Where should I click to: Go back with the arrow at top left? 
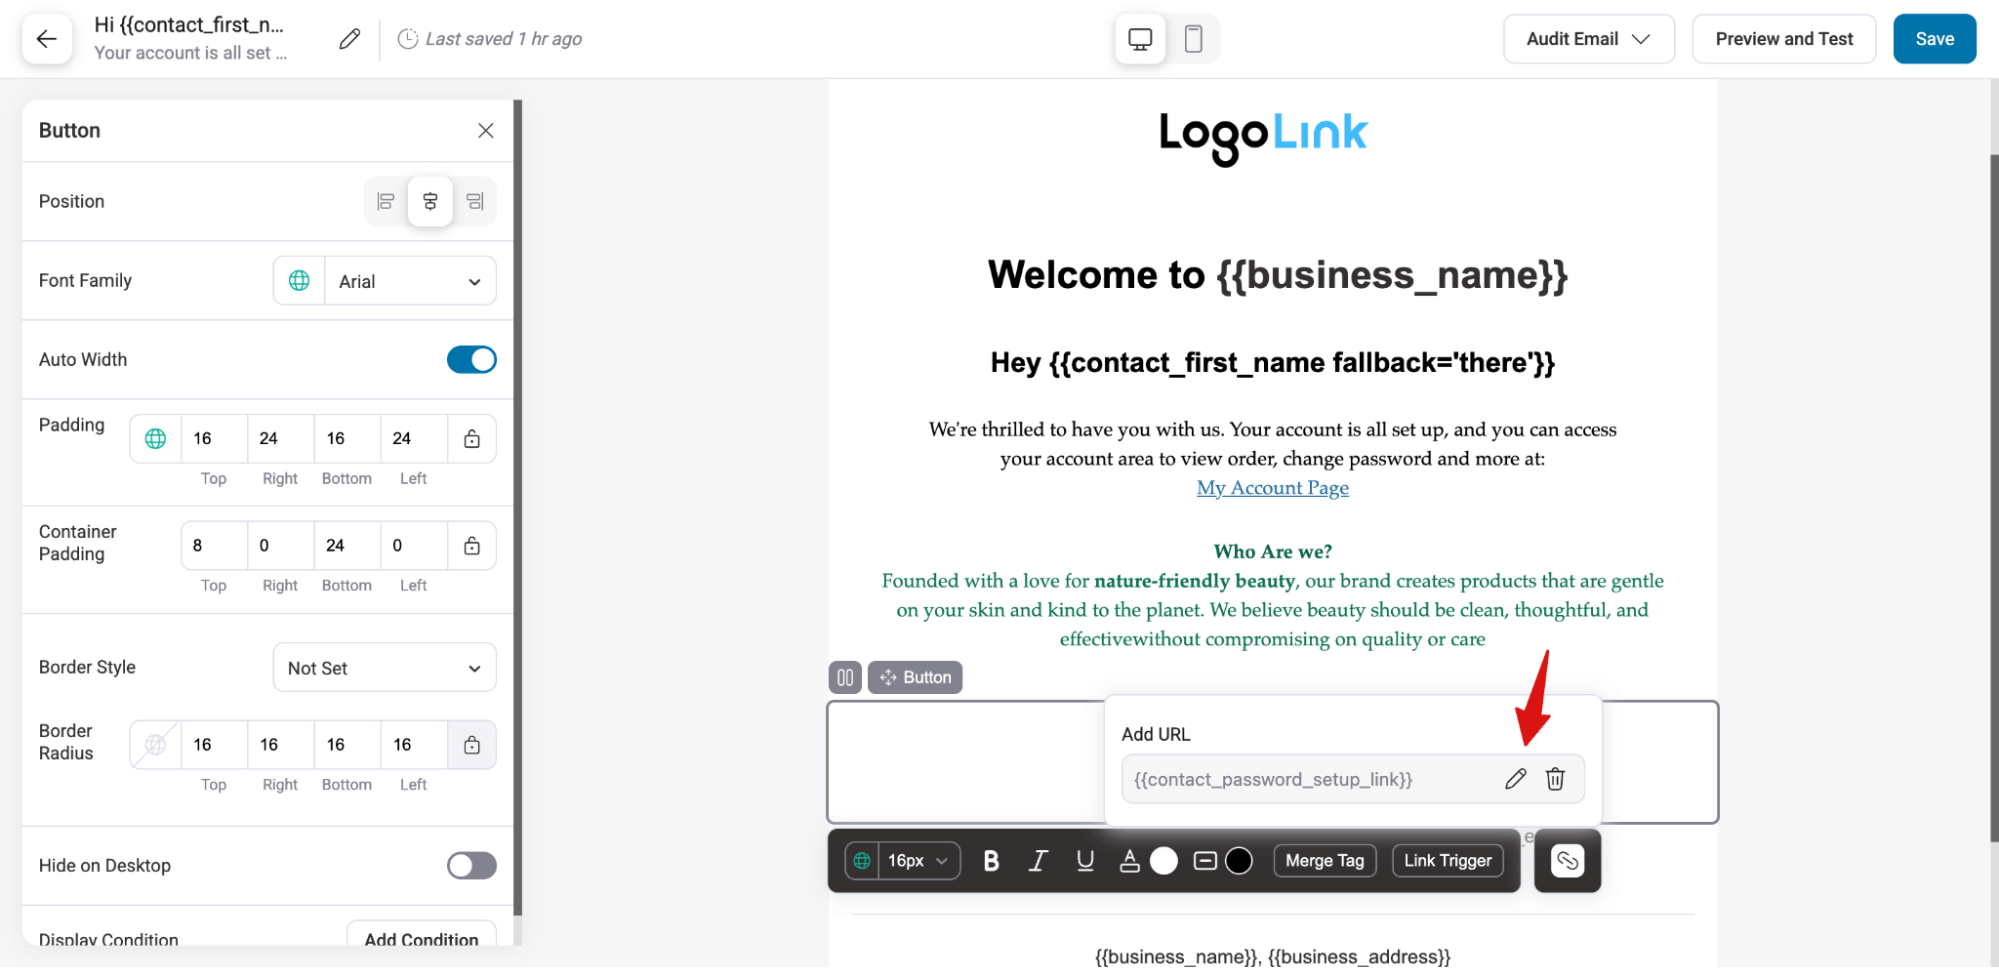pyautogui.click(x=47, y=38)
